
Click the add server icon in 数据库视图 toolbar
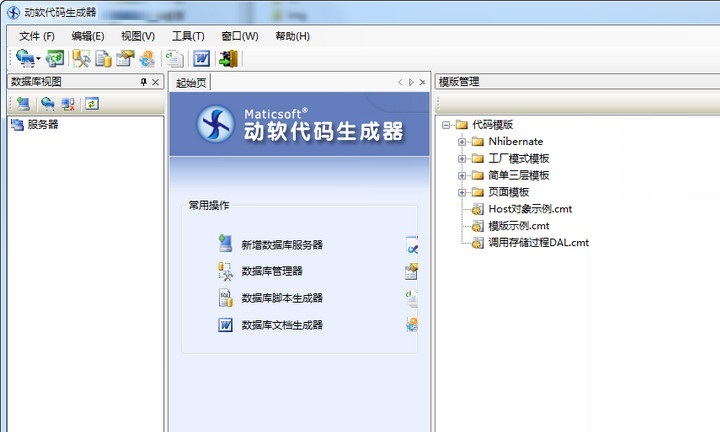pyautogui.click(x=23, y=104)
